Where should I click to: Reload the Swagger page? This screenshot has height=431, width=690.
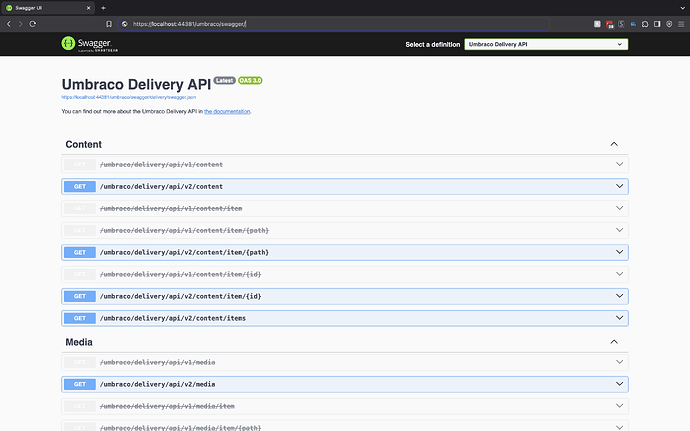(x=33, y=24)
